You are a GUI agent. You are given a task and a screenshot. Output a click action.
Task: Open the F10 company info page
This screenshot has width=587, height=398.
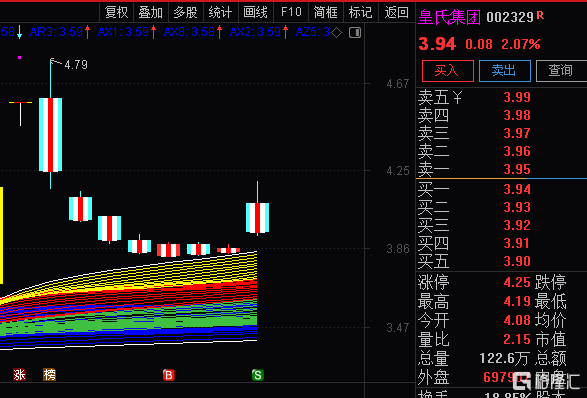coord(291,12)
